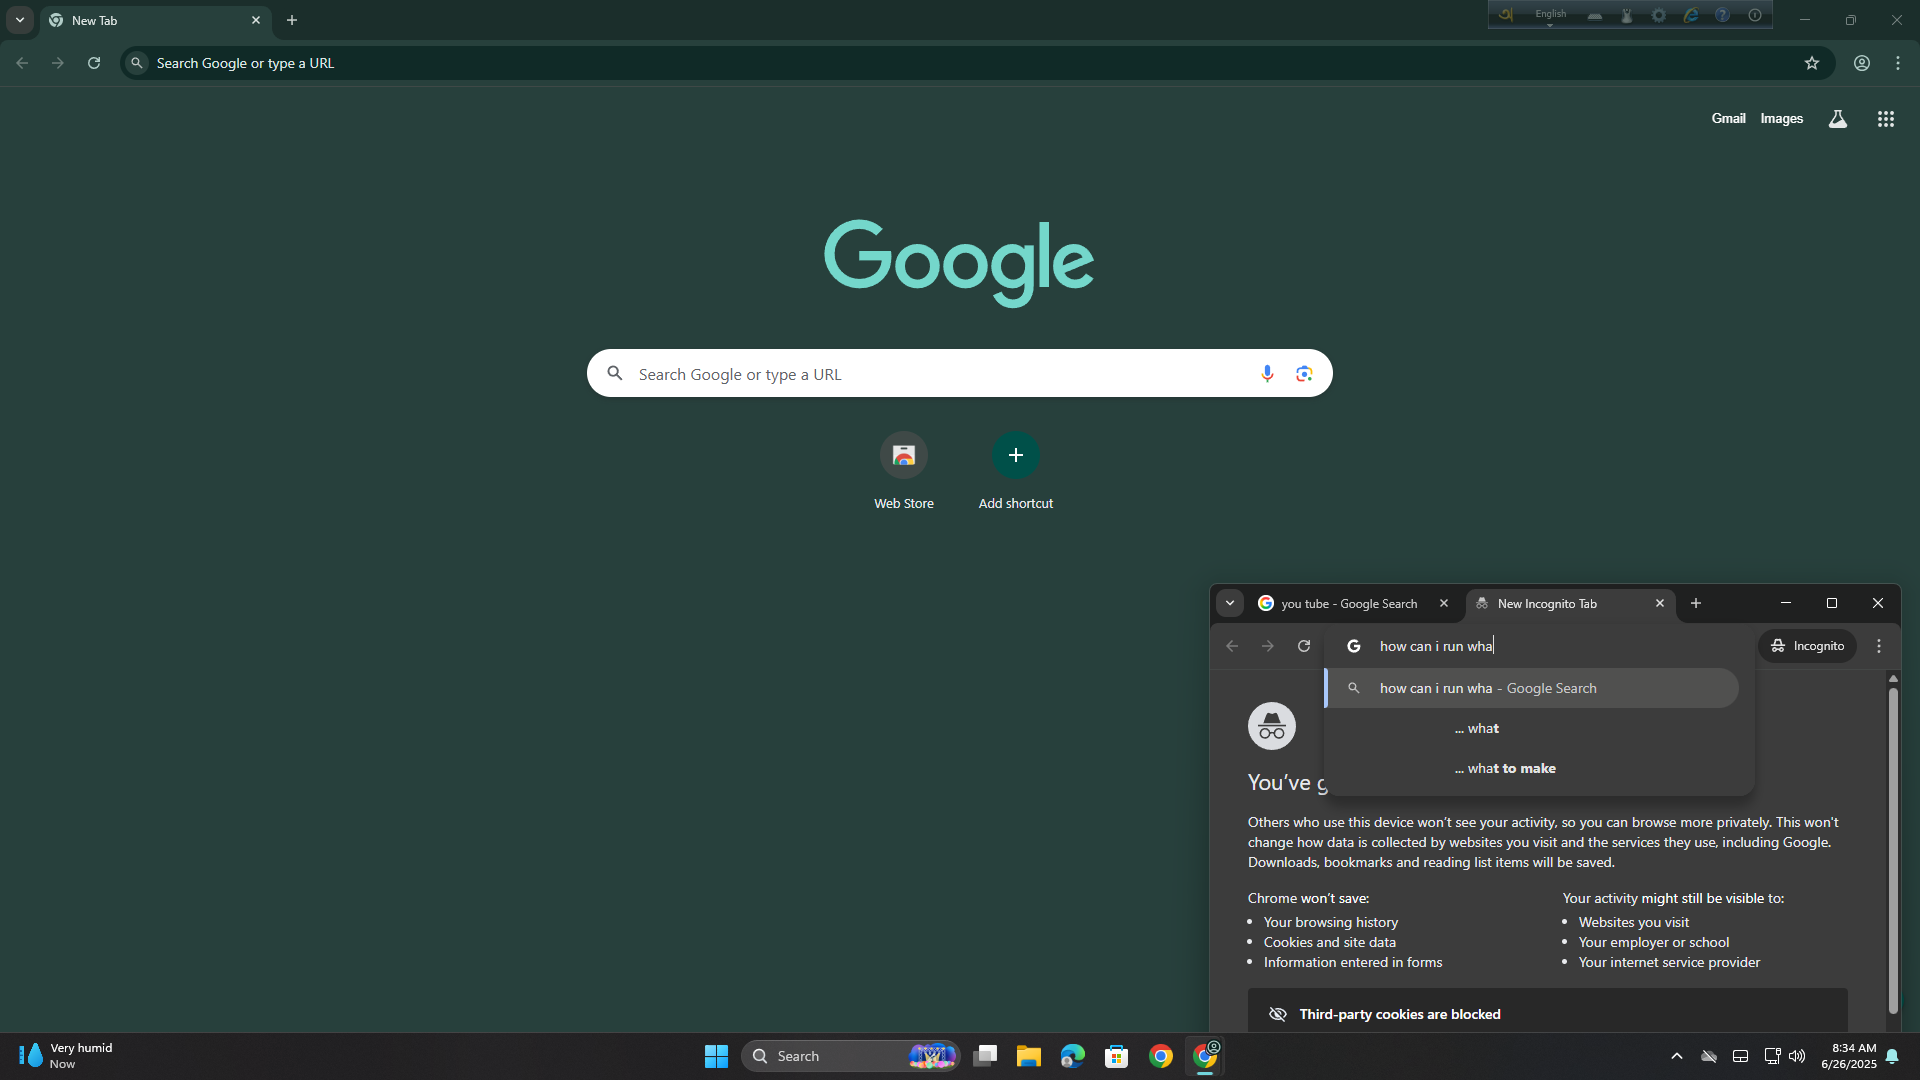Open Google Lens image search icon
The width and height of the screenshot is (1920, 1080).
click(1304, 373)
